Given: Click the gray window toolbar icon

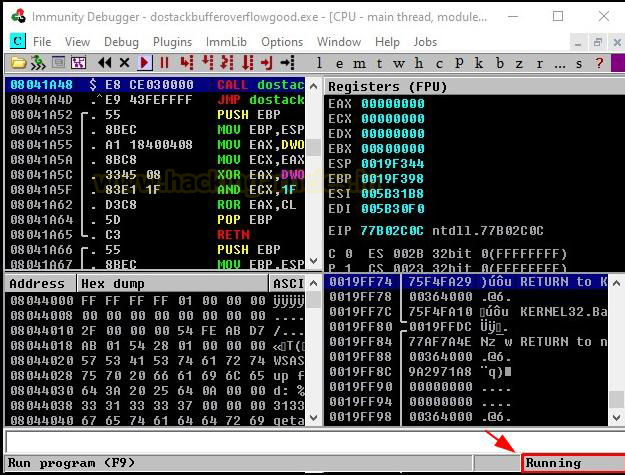Looking at the screenshot, I should click(58, 63).
